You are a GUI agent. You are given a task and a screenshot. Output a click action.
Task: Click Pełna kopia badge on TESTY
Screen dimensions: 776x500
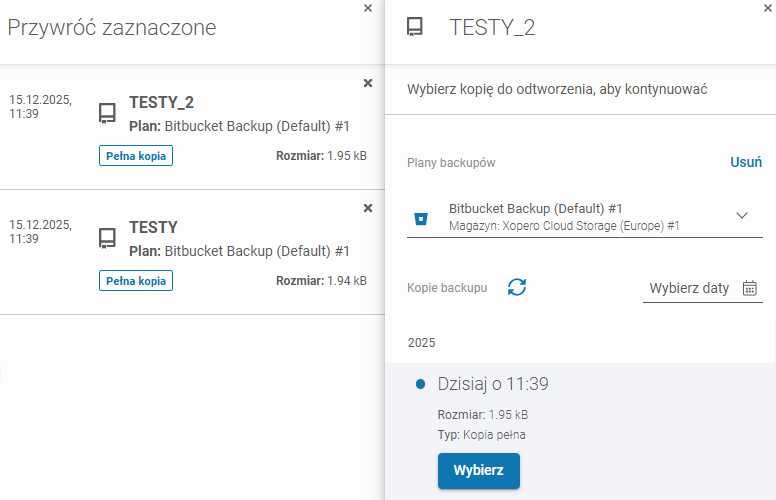coord(136,281)
